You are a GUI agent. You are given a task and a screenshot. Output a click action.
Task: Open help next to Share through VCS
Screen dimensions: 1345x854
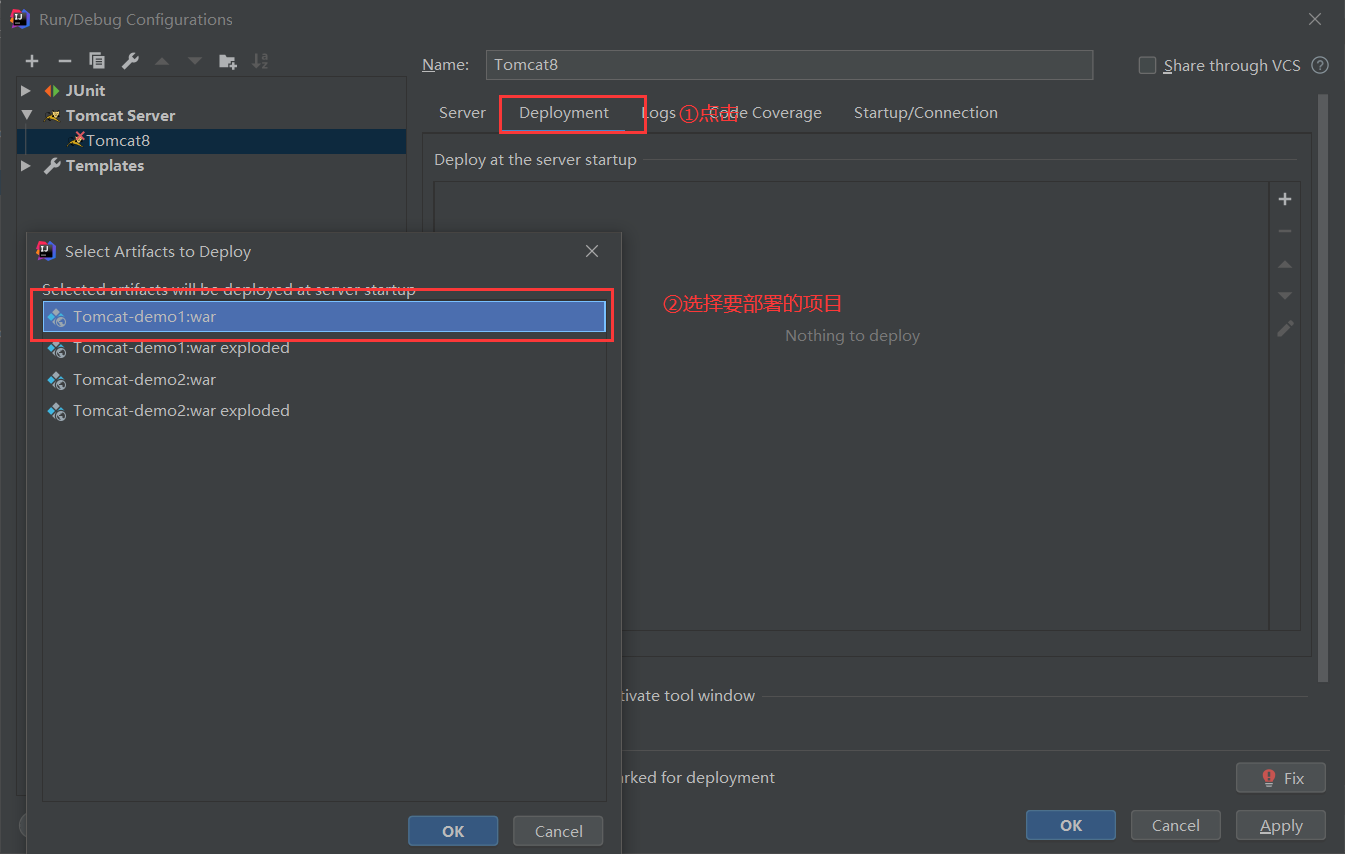pyautogui.click(x=1320, y=65)
